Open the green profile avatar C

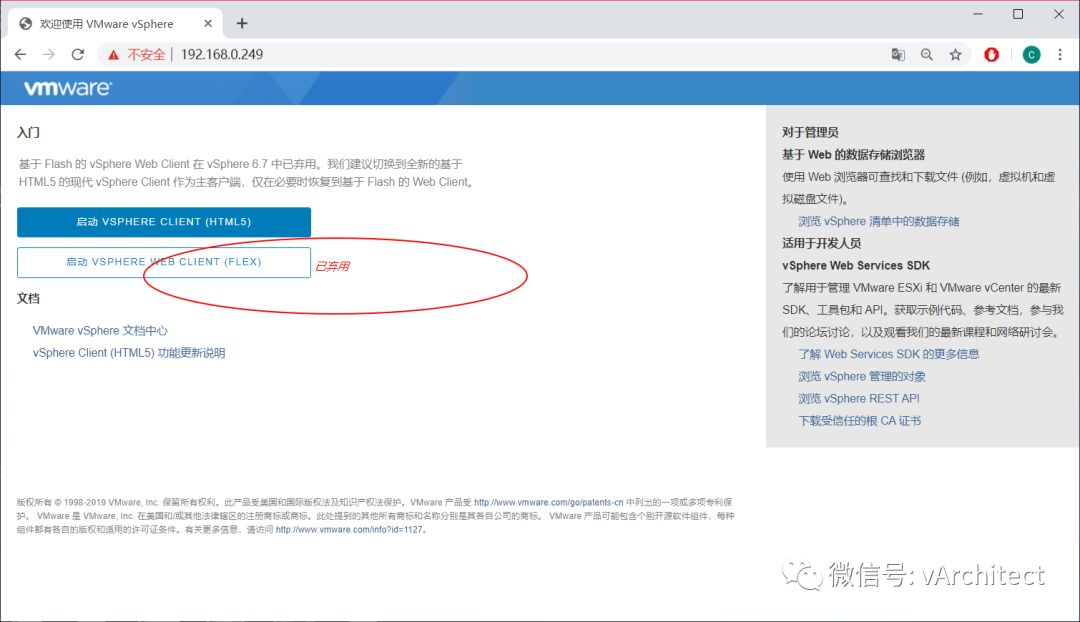pos(1031,54)
